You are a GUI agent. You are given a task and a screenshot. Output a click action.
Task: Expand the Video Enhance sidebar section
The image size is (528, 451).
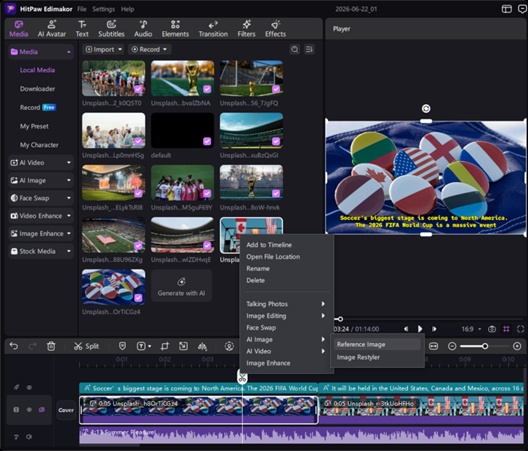(41, 216)
